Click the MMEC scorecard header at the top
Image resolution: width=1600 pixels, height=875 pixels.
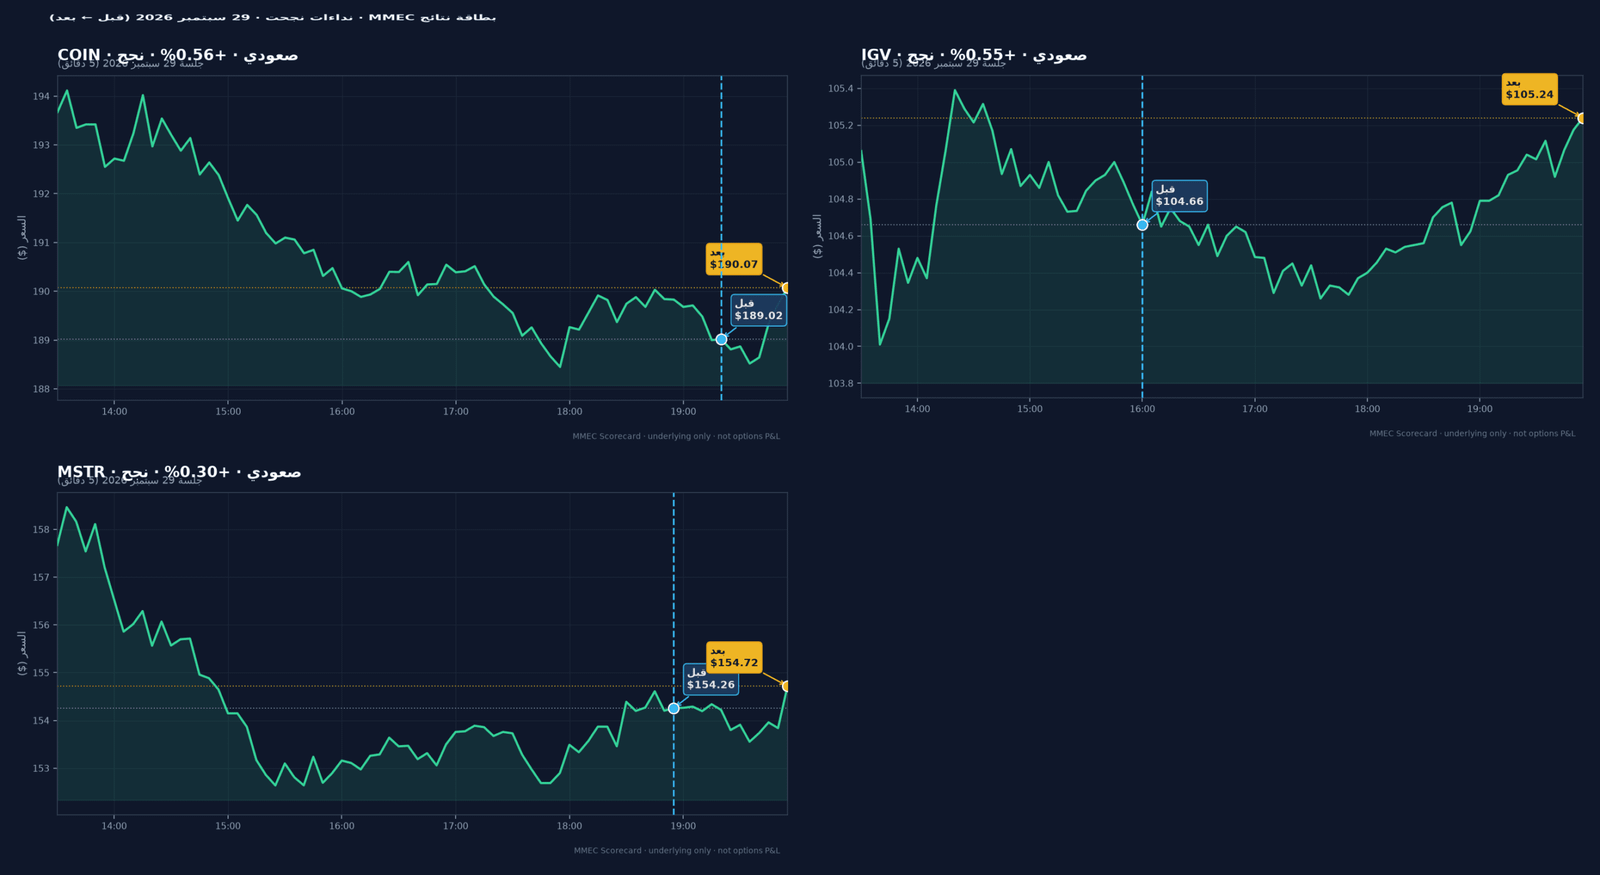(x=273, y=17)
